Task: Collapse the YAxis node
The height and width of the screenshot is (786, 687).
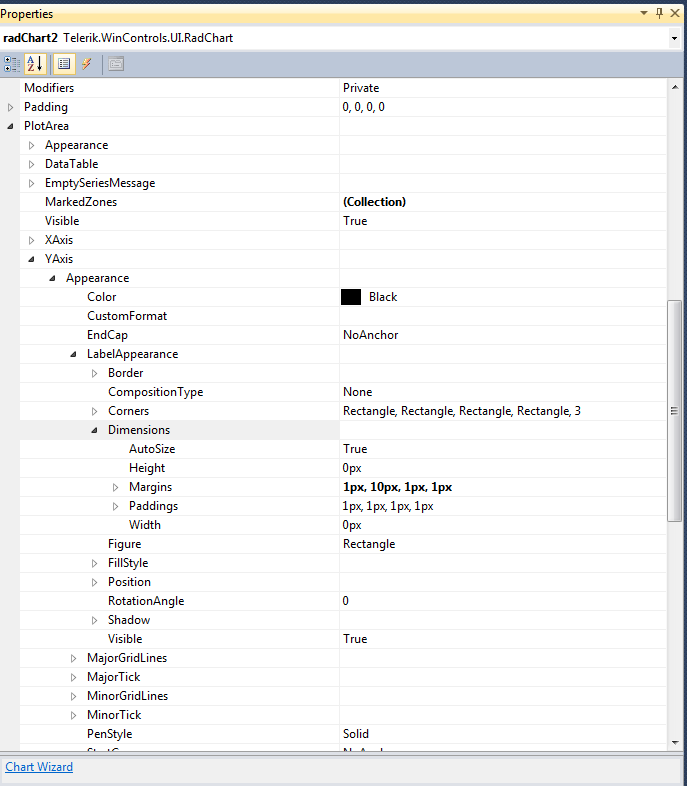Action: tap(32, 259)
